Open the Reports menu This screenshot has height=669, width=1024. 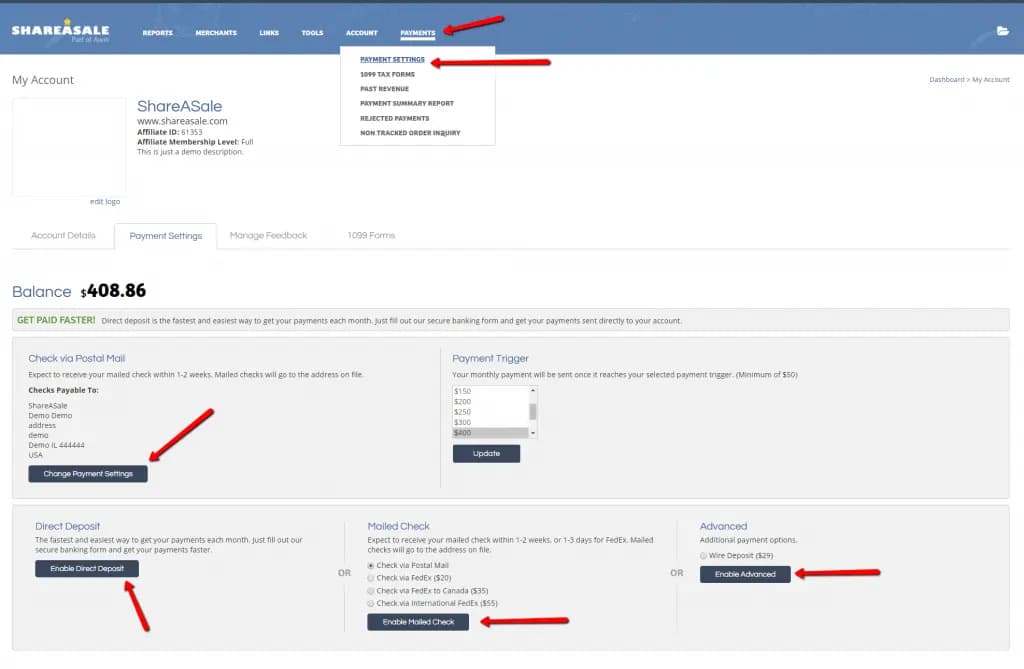pyautogui.click(x=157, y=33)
